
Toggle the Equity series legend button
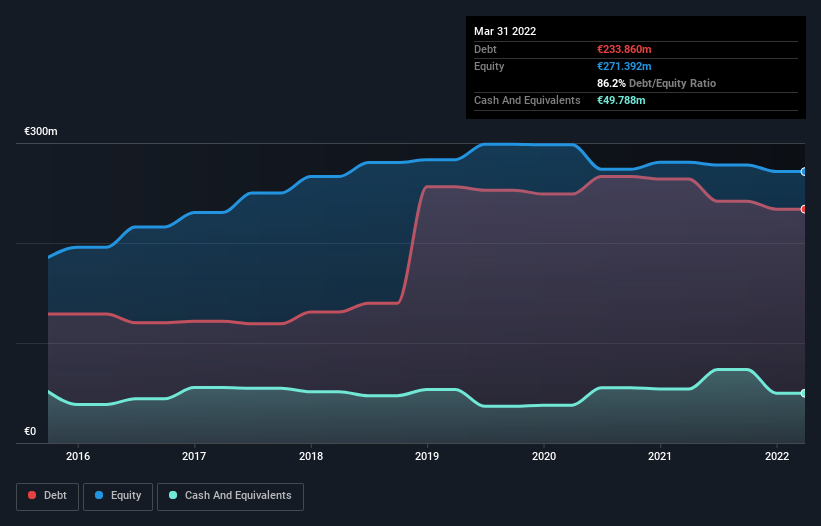[118, 496]
